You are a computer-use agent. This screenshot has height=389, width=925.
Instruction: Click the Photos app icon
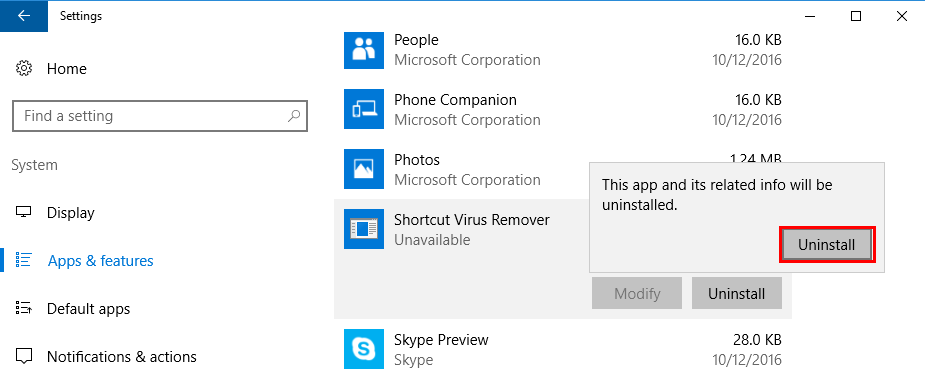pyautogui.click(x=364, y=169)
